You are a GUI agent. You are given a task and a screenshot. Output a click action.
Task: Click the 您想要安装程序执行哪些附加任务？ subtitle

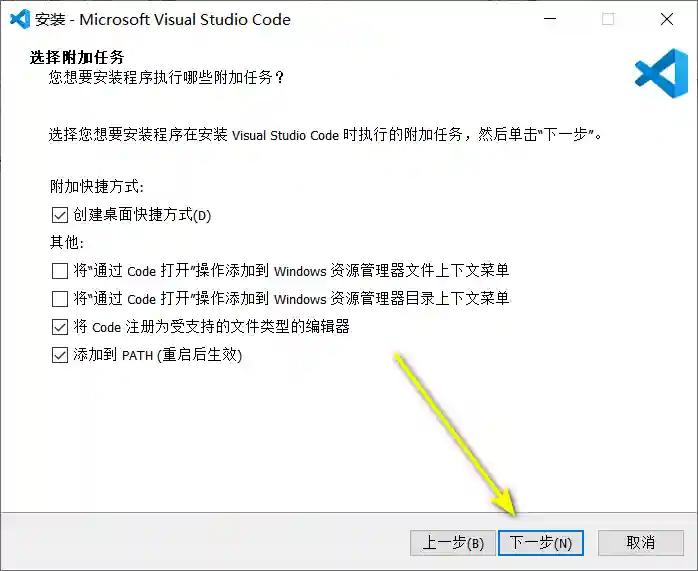[x=166, y=77]
